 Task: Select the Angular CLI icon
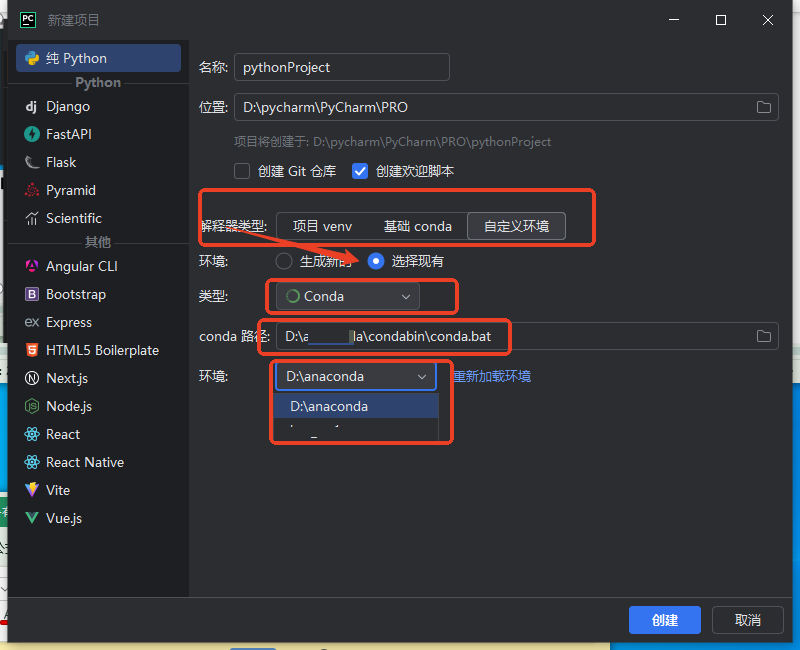click(x=32, y=266)
